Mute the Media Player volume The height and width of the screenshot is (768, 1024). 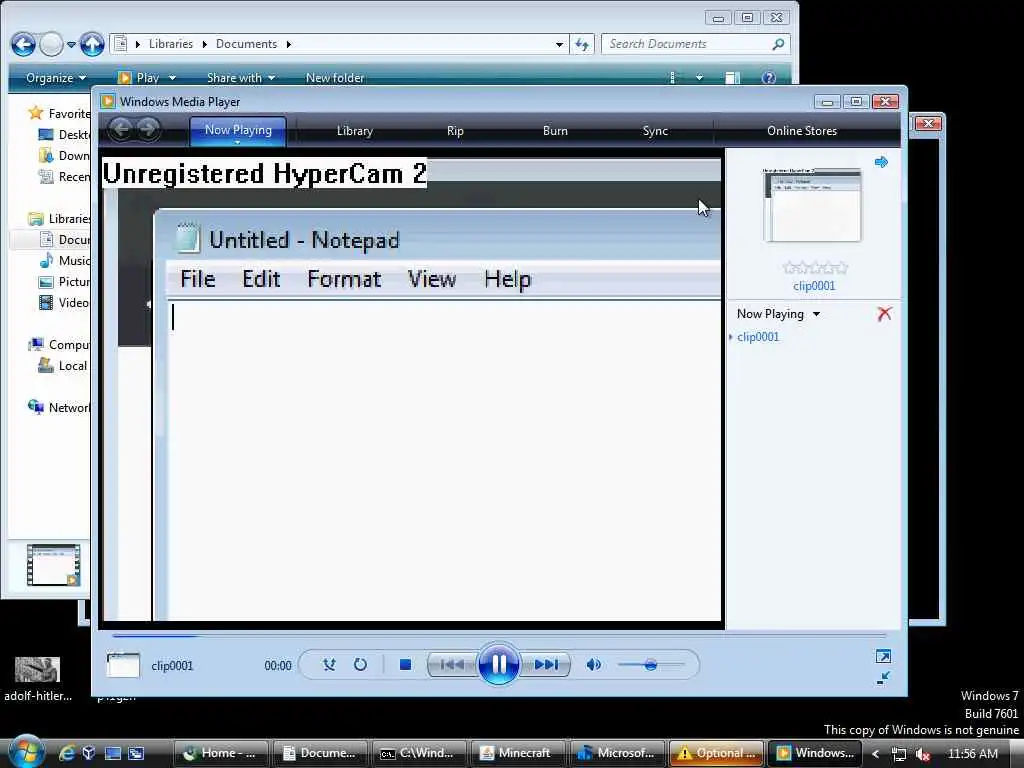(x=593, y=665)
